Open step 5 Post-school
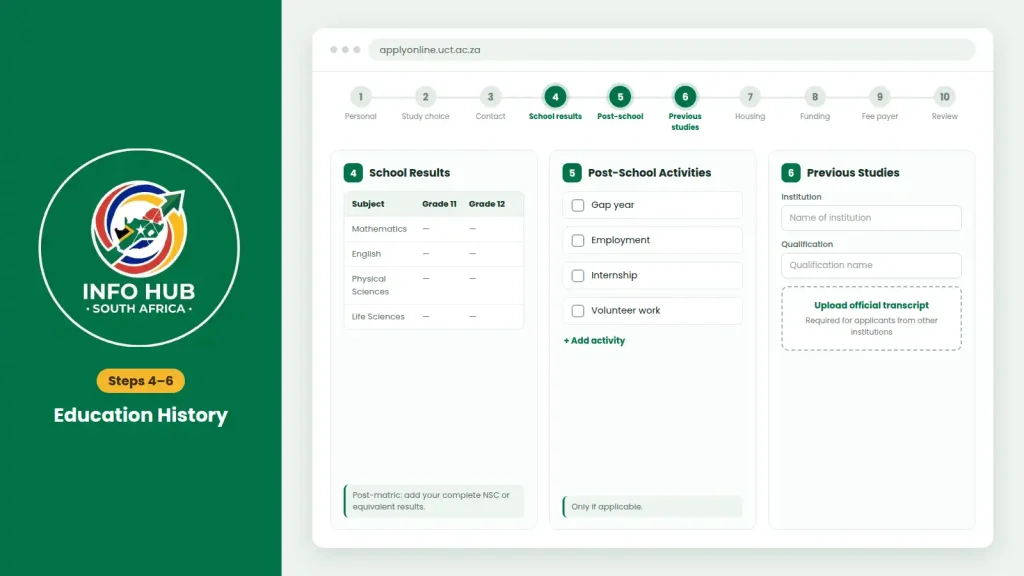Viewport: 1024px width, 576px height. tap(620, 97)
